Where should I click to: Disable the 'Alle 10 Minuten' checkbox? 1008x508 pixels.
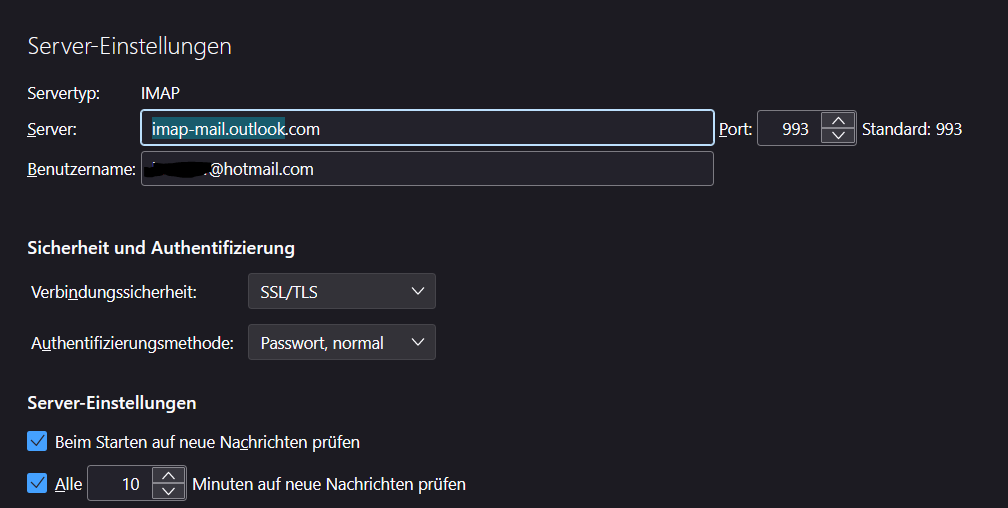pyautogui.click(x=38, y=484)
